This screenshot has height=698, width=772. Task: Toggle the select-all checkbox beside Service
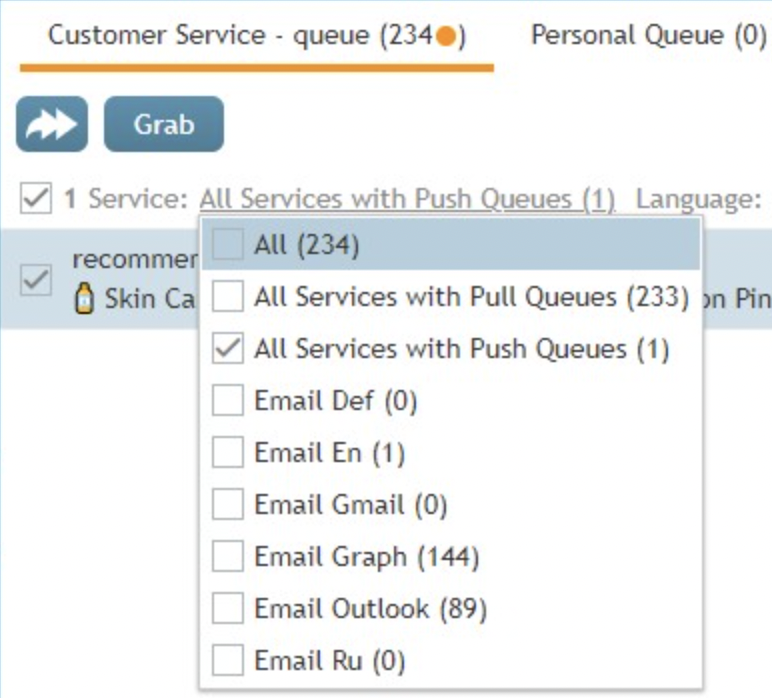click(x=35, y=199)
